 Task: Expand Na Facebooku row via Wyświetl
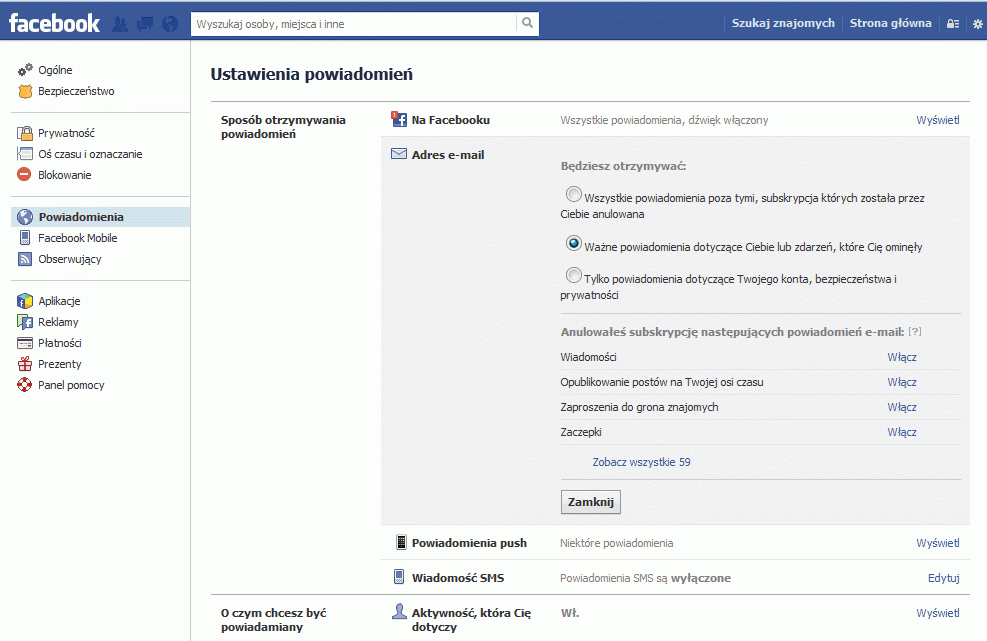click(938, 120)
